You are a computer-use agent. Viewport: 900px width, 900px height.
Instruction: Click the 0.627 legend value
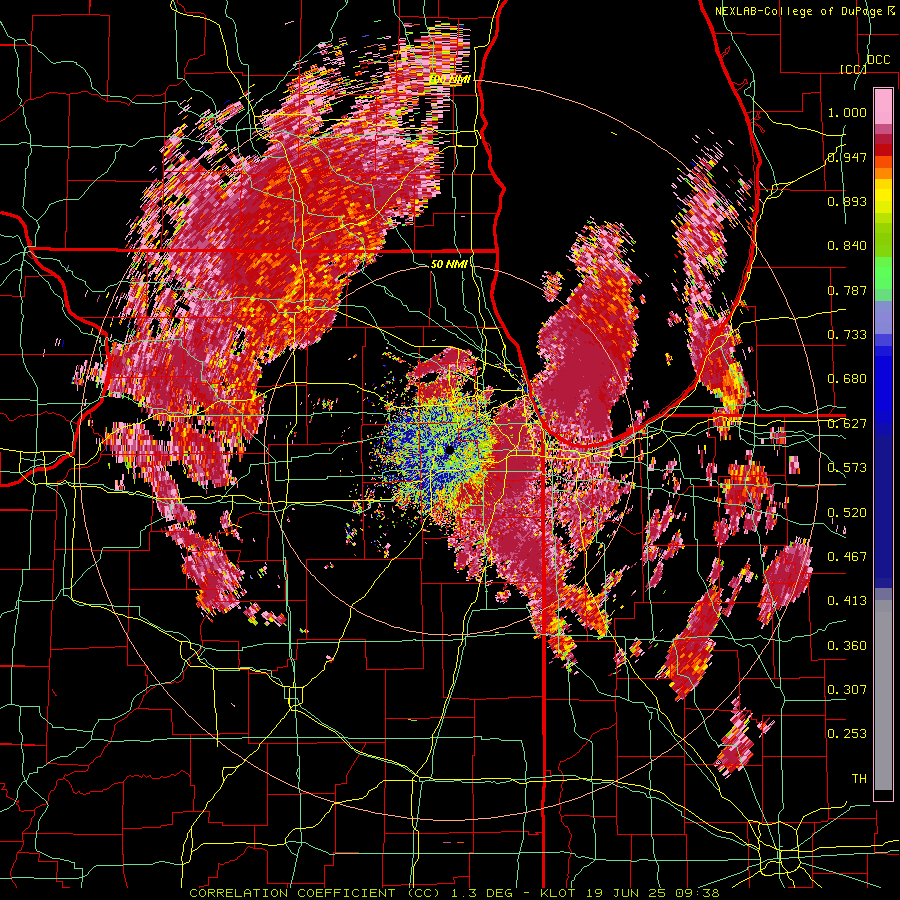847,424
